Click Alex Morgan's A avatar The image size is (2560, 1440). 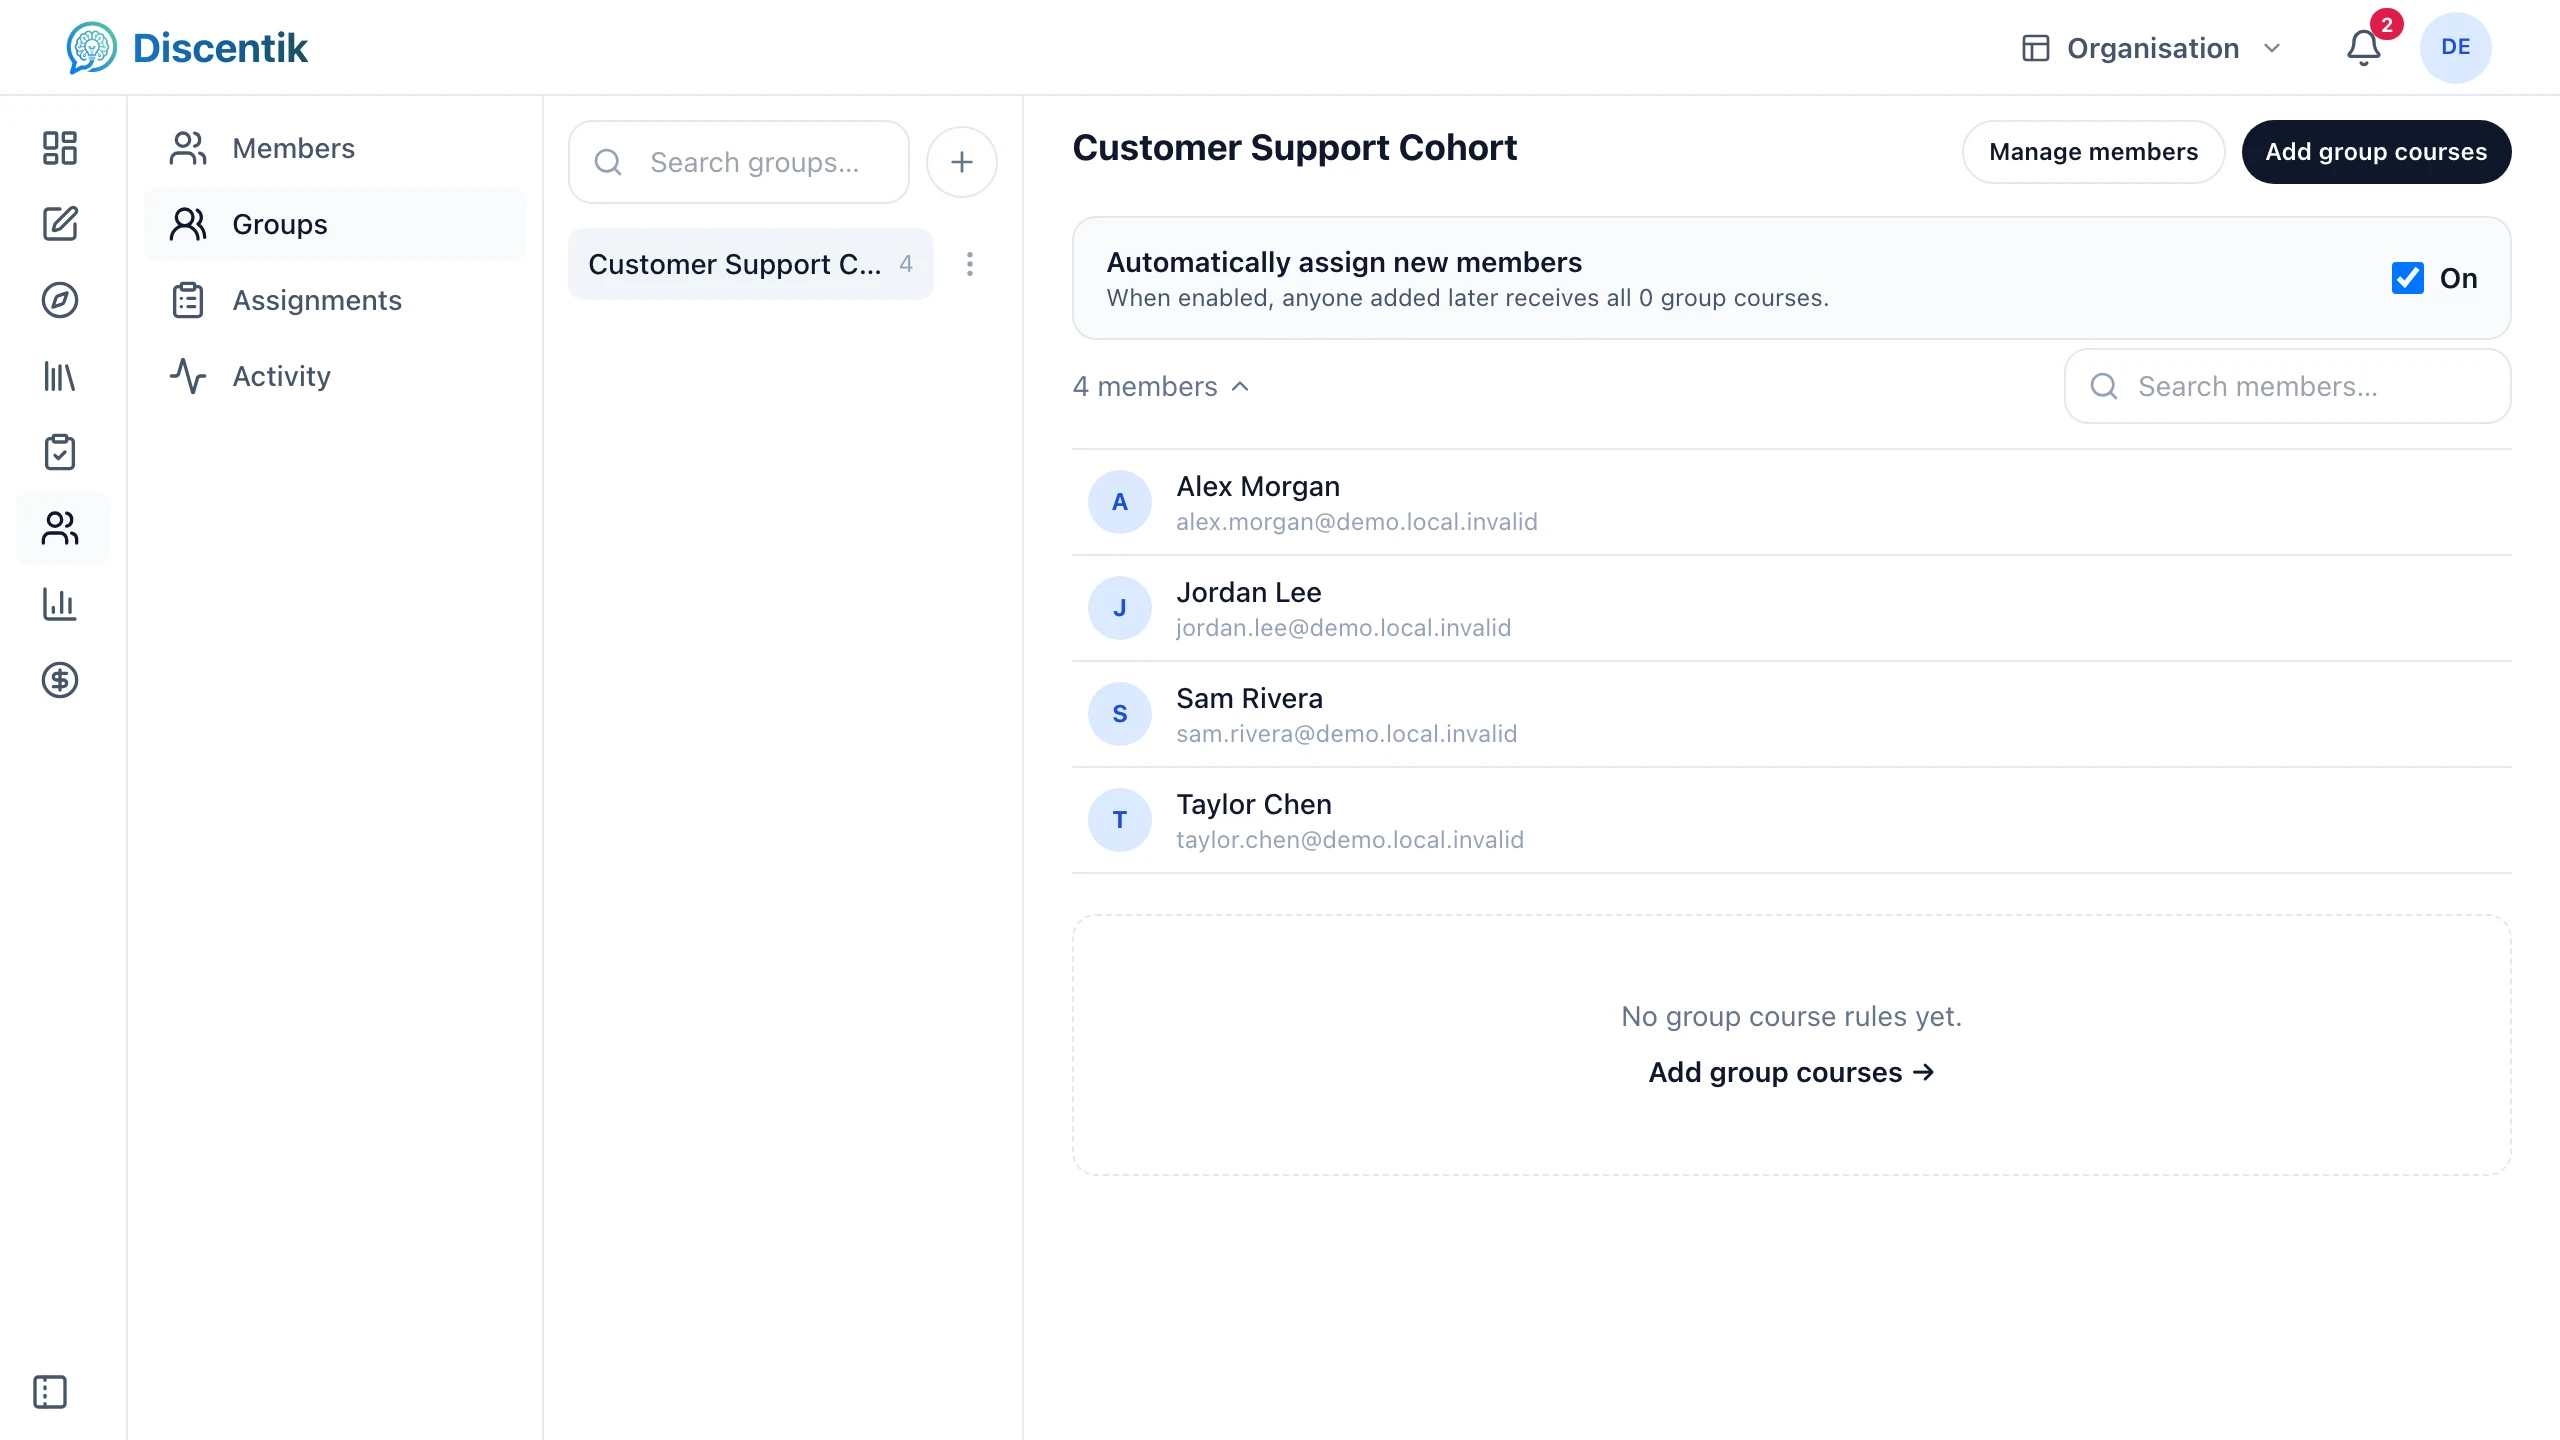pyautogui.click(x=1120, y=502)
